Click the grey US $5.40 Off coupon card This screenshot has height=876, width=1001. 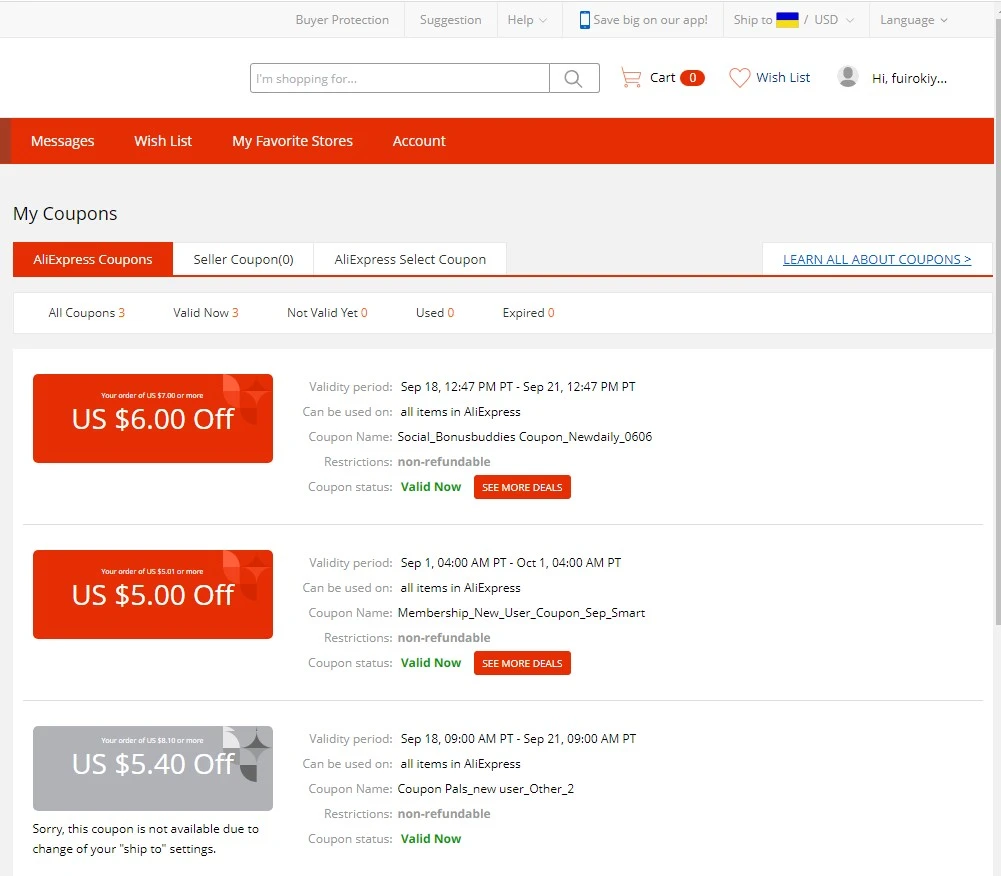[153, 768]
